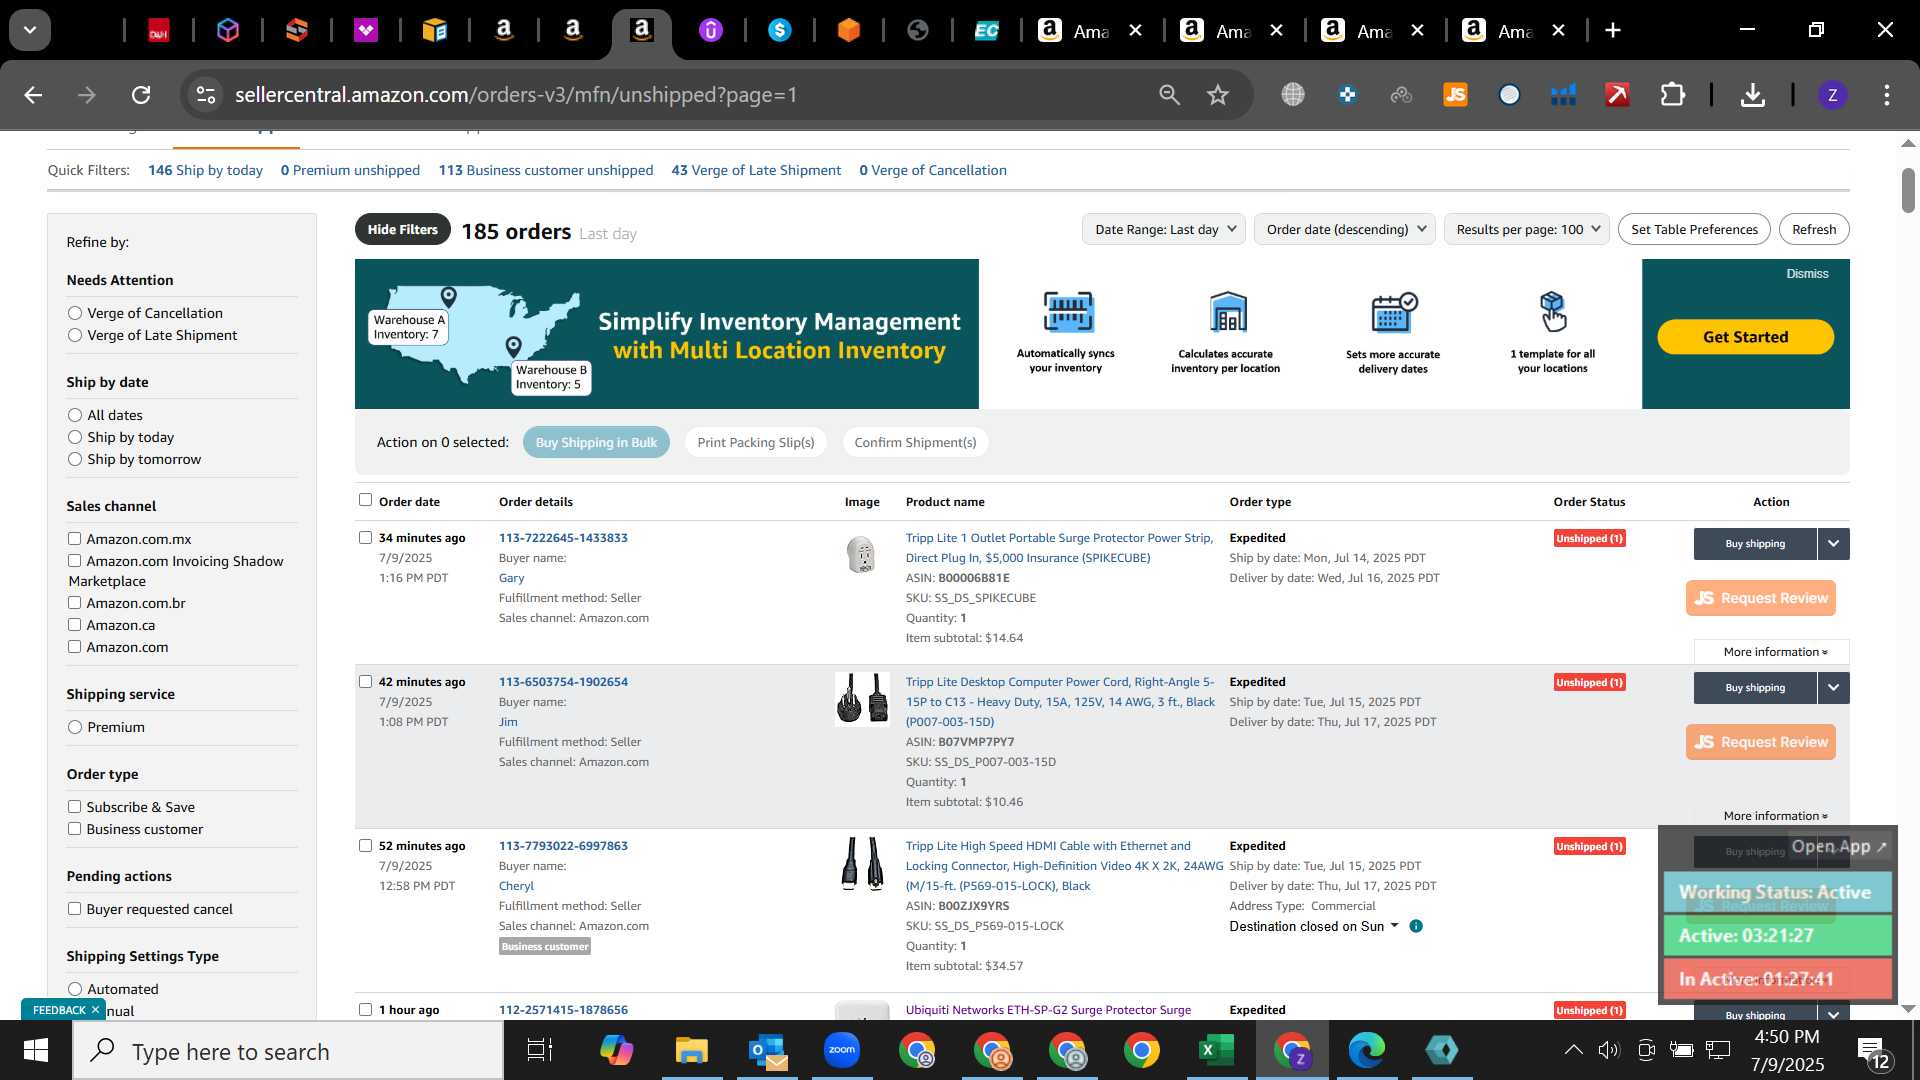Select Verge of Cancellation radio filter
Screen dimensions: 1920x1080
pyautogui.click(x=75, y=313)
